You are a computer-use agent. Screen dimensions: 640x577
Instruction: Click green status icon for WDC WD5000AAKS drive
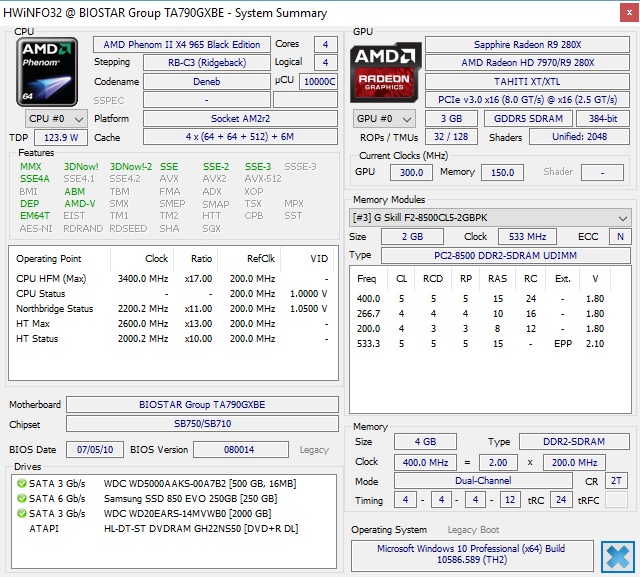pyautogui.click(x=21, y=483)
